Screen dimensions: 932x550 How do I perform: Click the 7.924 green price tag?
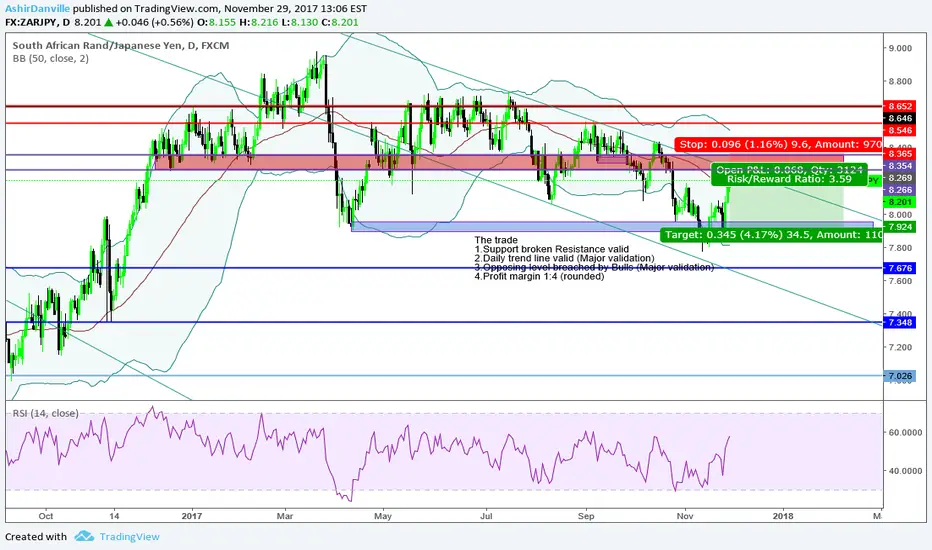(900, 227)
